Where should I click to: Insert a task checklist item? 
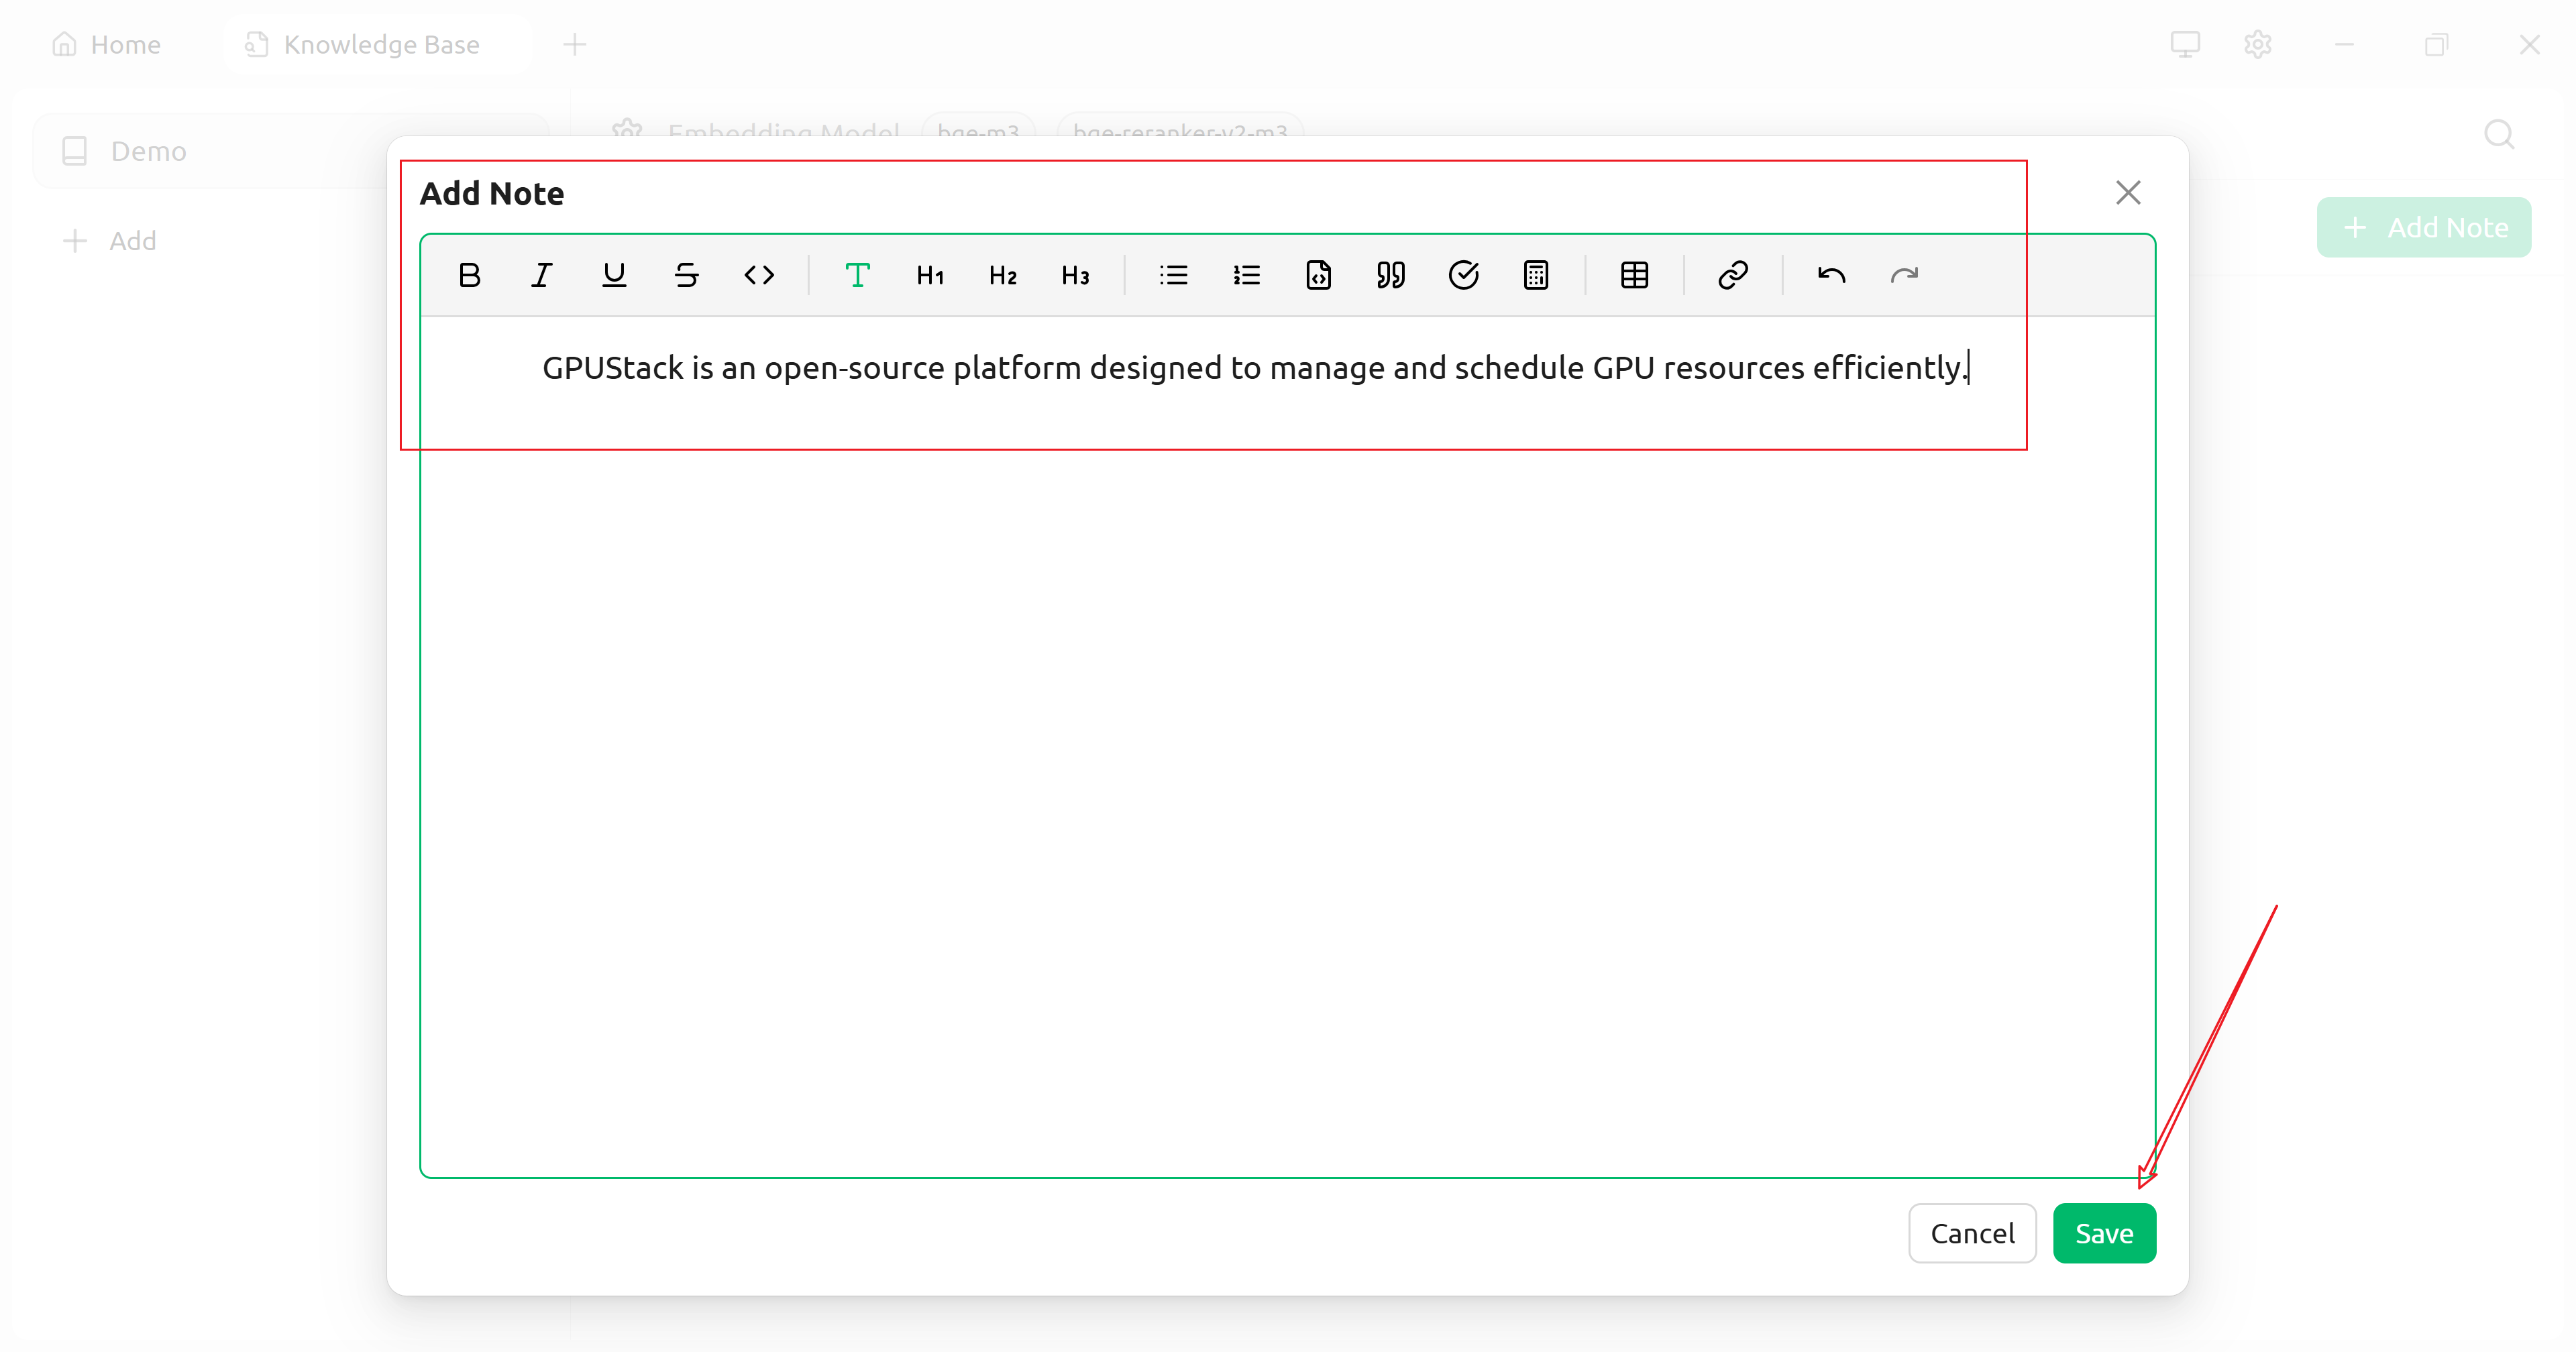coord(1463,275)
